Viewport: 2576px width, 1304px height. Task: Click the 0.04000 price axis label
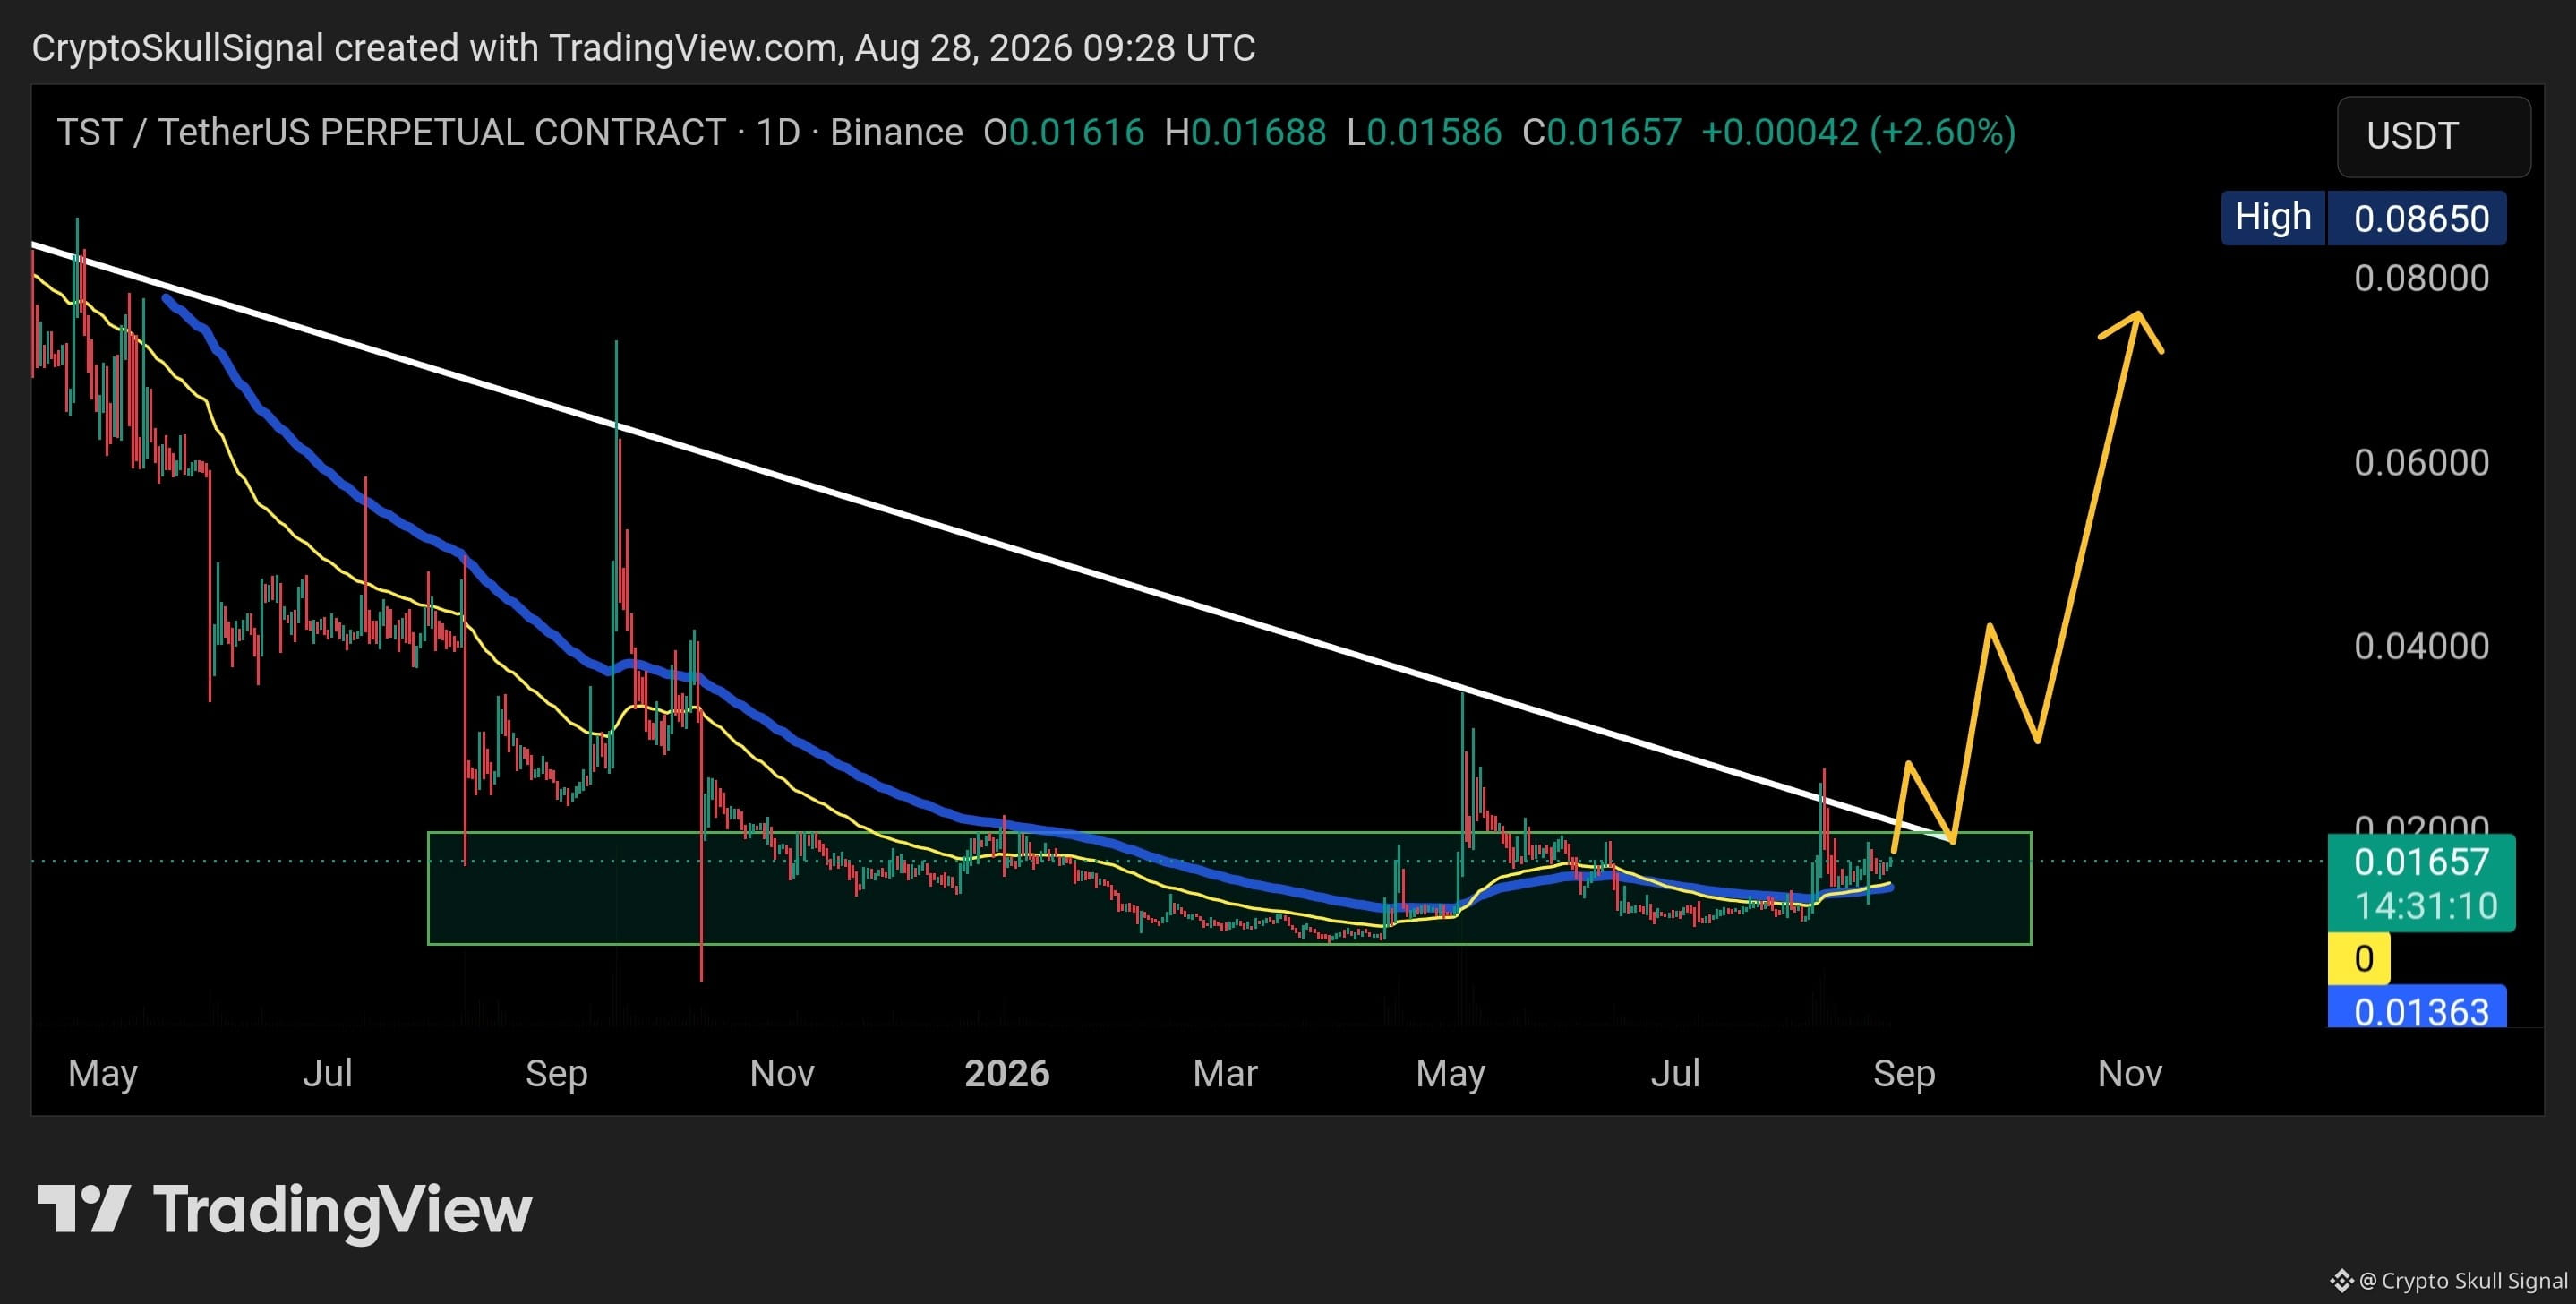(x=2421, y=646)
